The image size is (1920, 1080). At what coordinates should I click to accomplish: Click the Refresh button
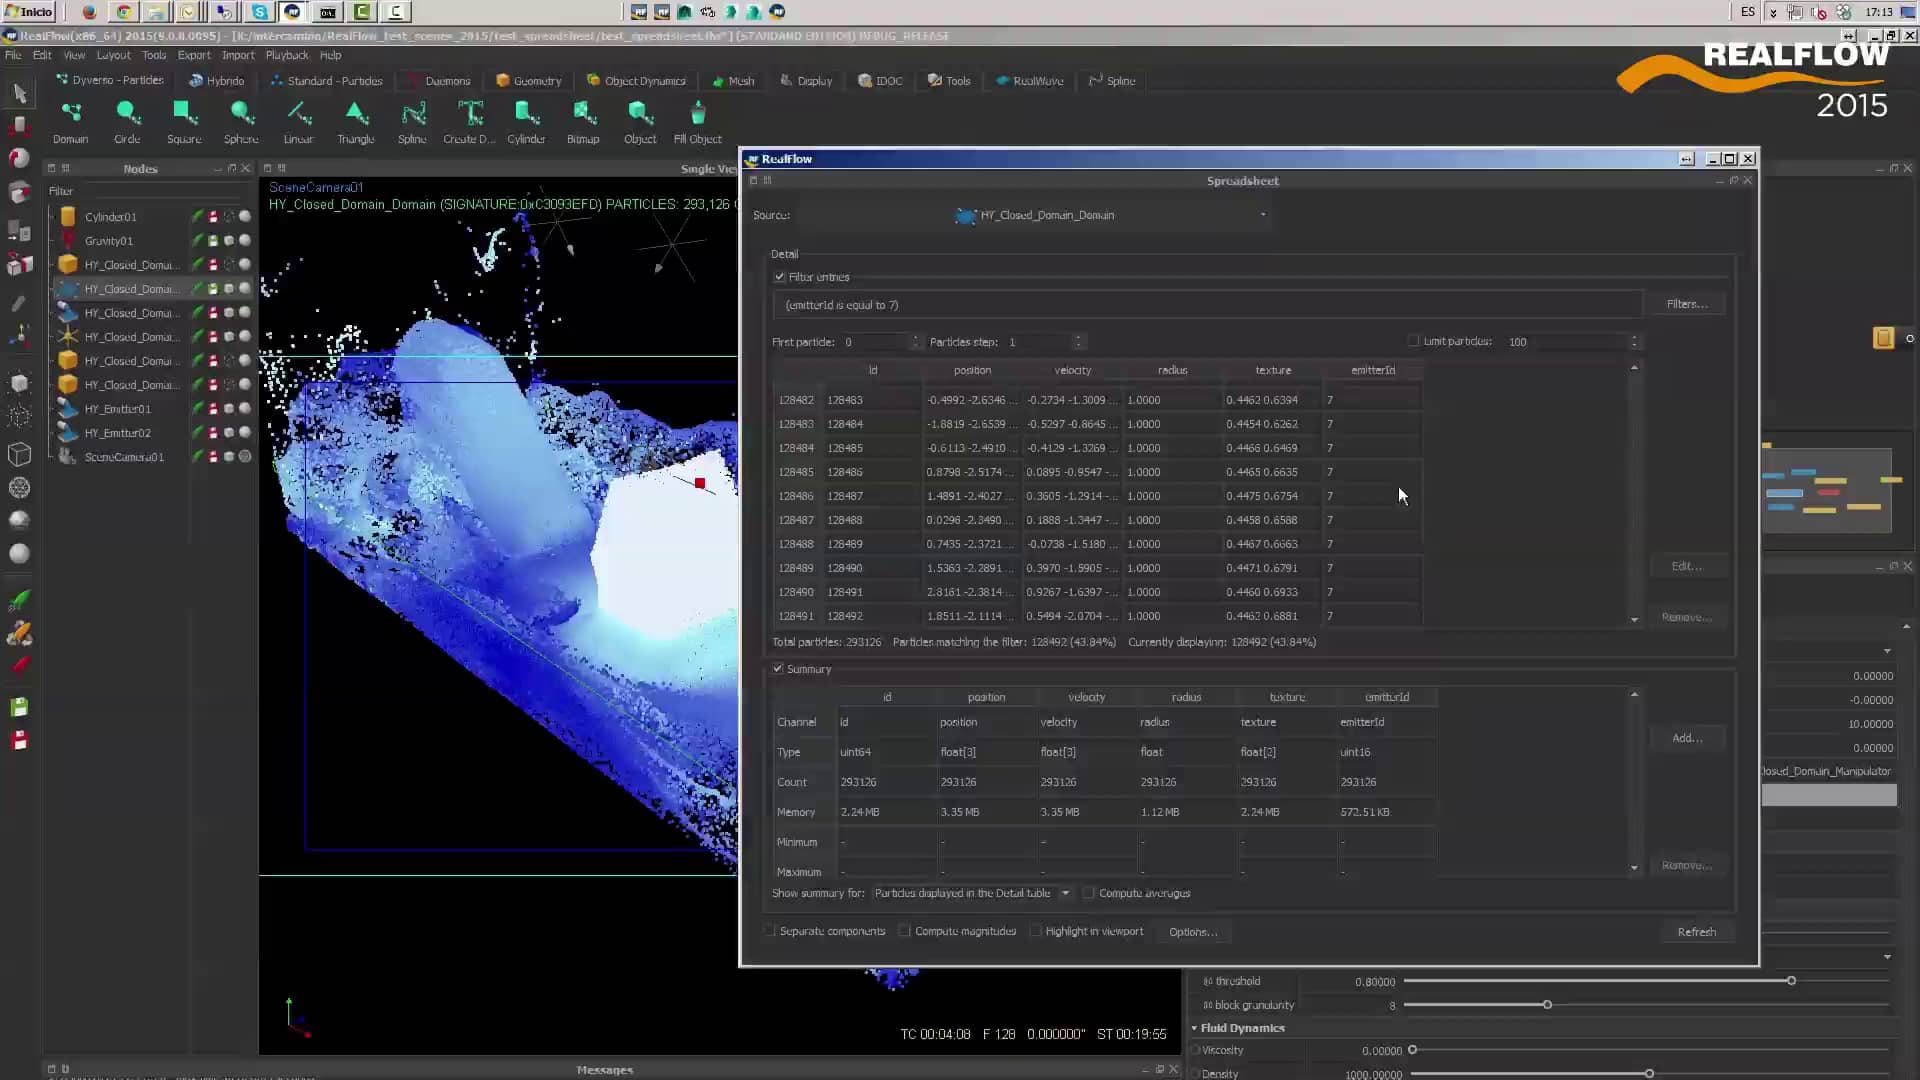point(1696,931)
